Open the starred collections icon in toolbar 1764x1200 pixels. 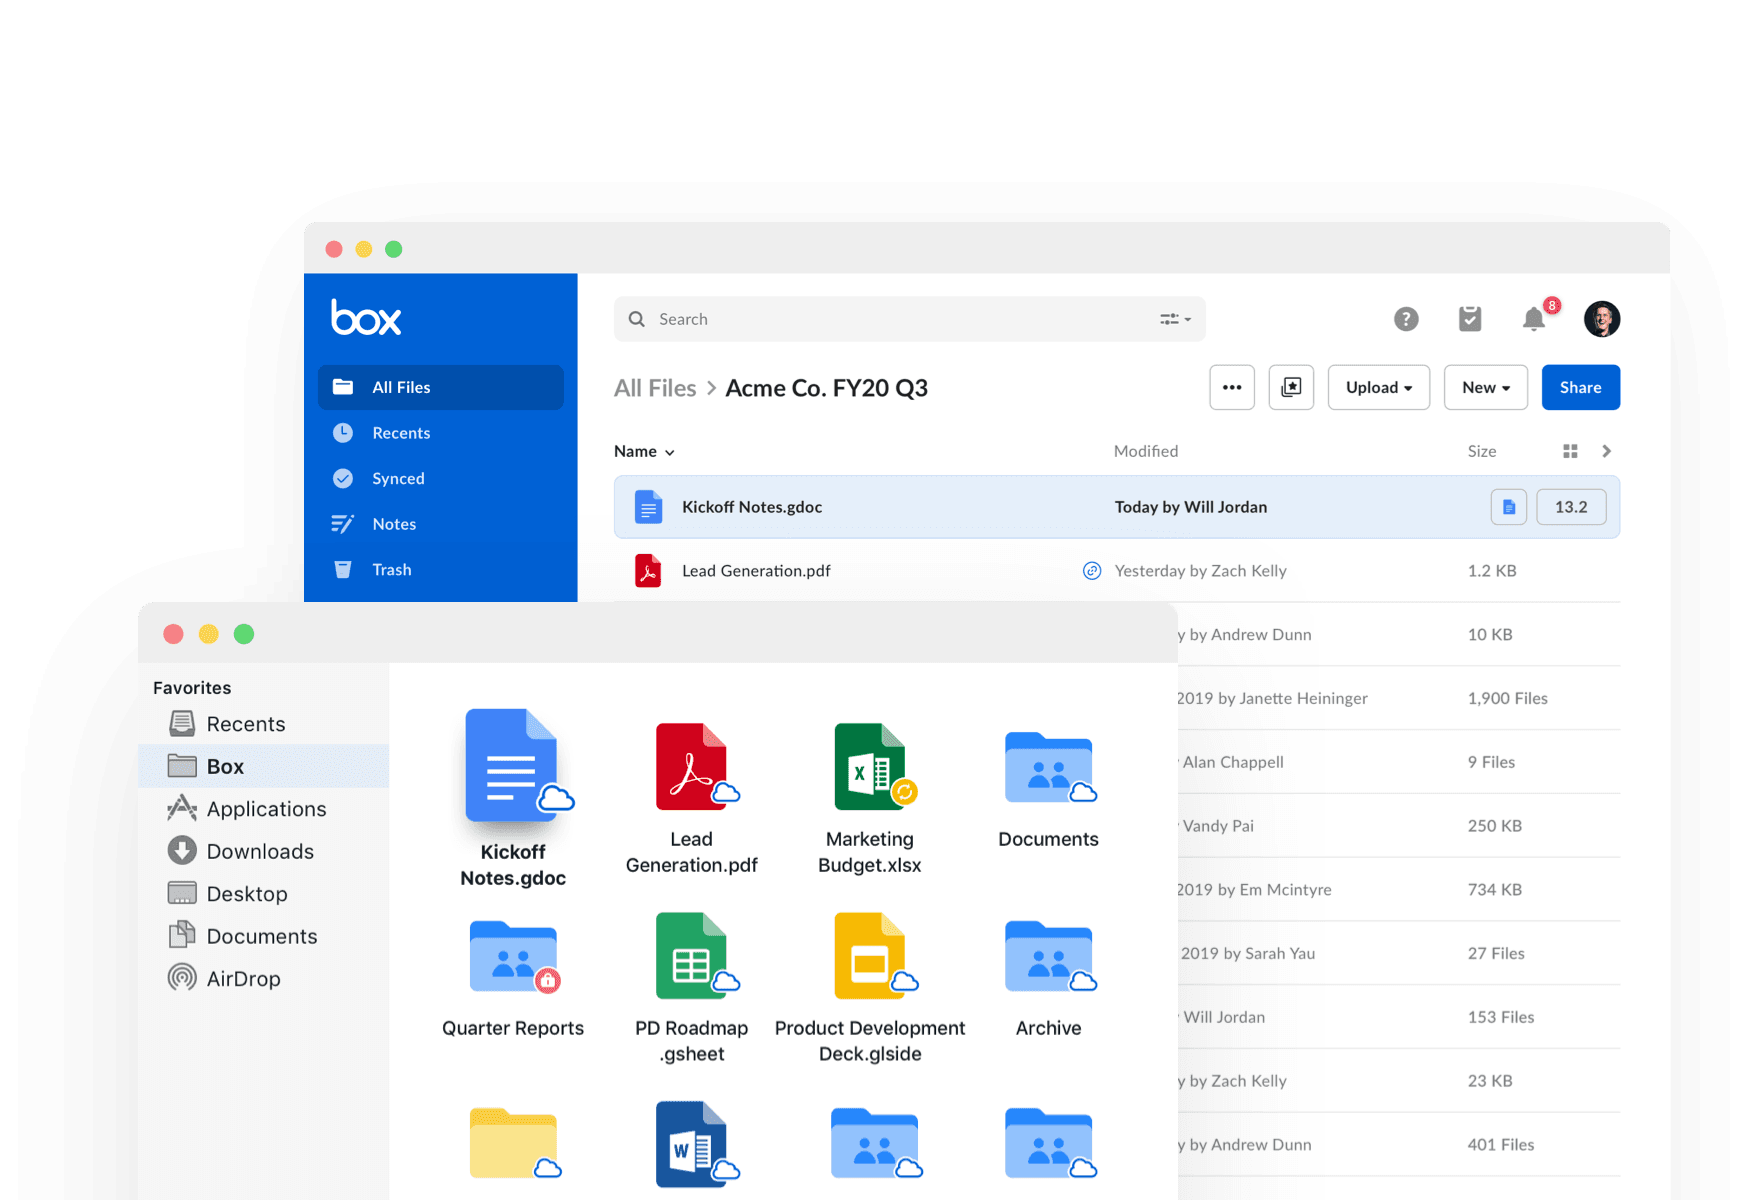[1291, 387]
